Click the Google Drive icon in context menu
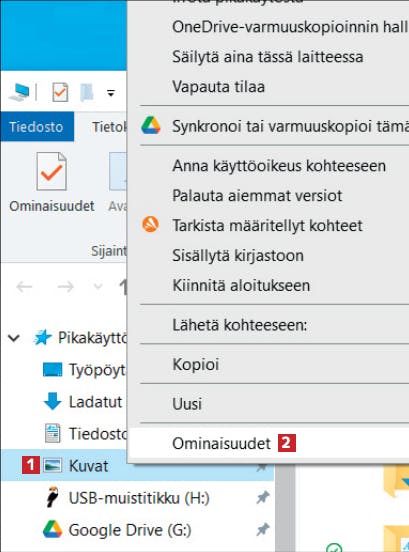 click(151, 126)
